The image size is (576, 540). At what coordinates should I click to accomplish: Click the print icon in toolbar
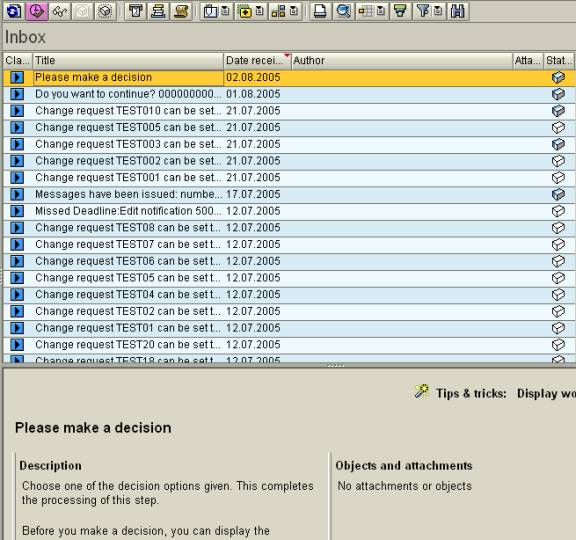pyautogui.click(x=320, y=11)
